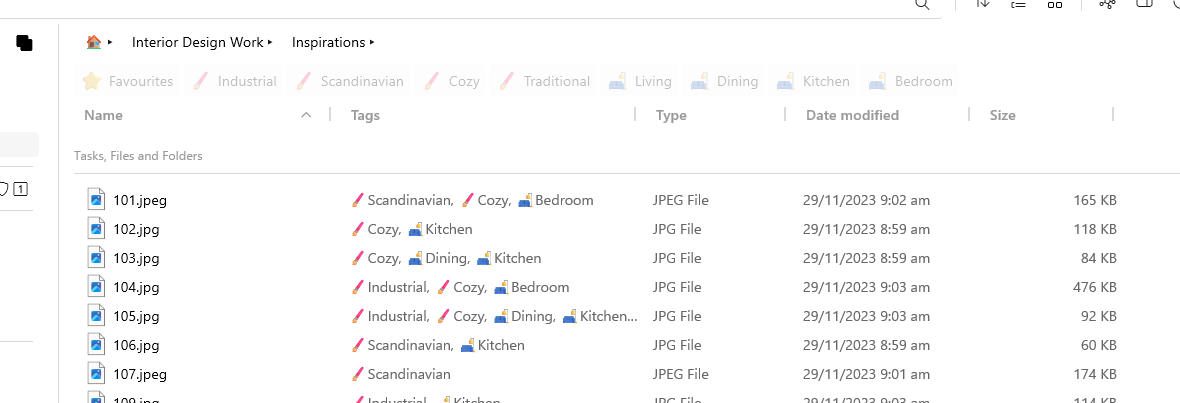Select the 106.jpg file row
This screenshot has height=403, width=1180.
(x=136, y=345)
